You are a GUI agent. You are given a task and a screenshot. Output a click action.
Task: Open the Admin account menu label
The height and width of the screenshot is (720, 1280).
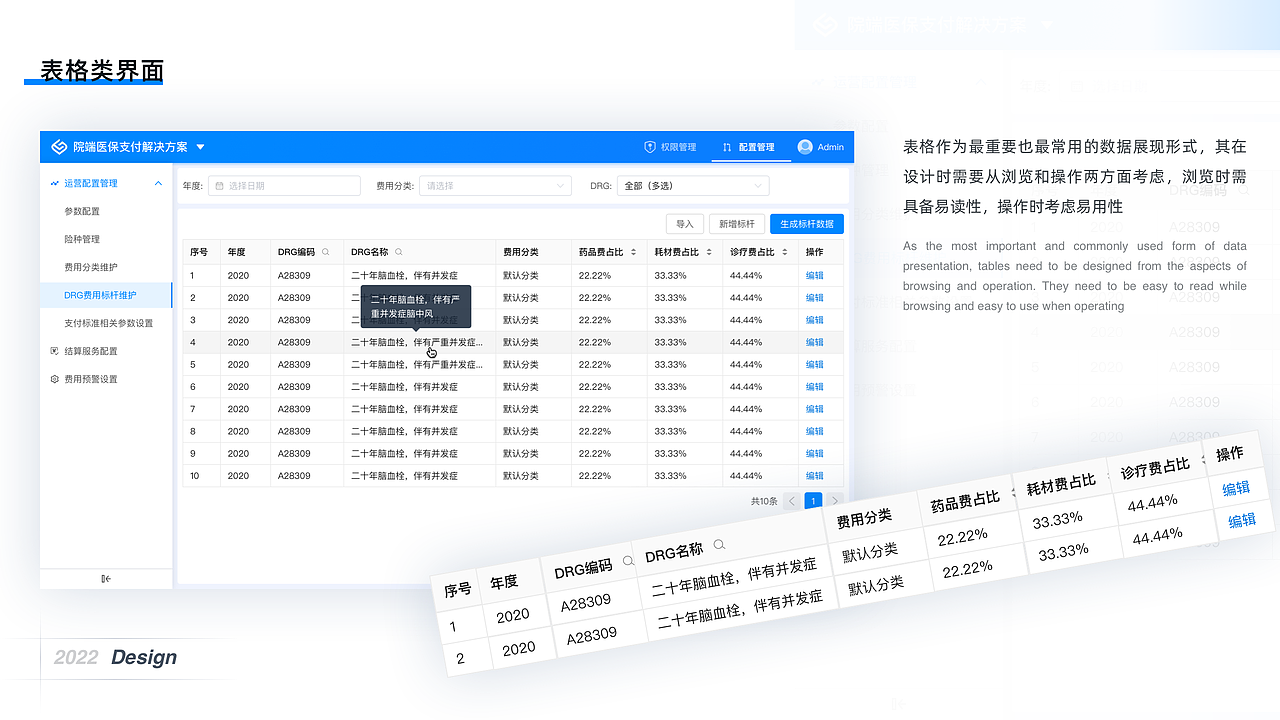[830, 147]
